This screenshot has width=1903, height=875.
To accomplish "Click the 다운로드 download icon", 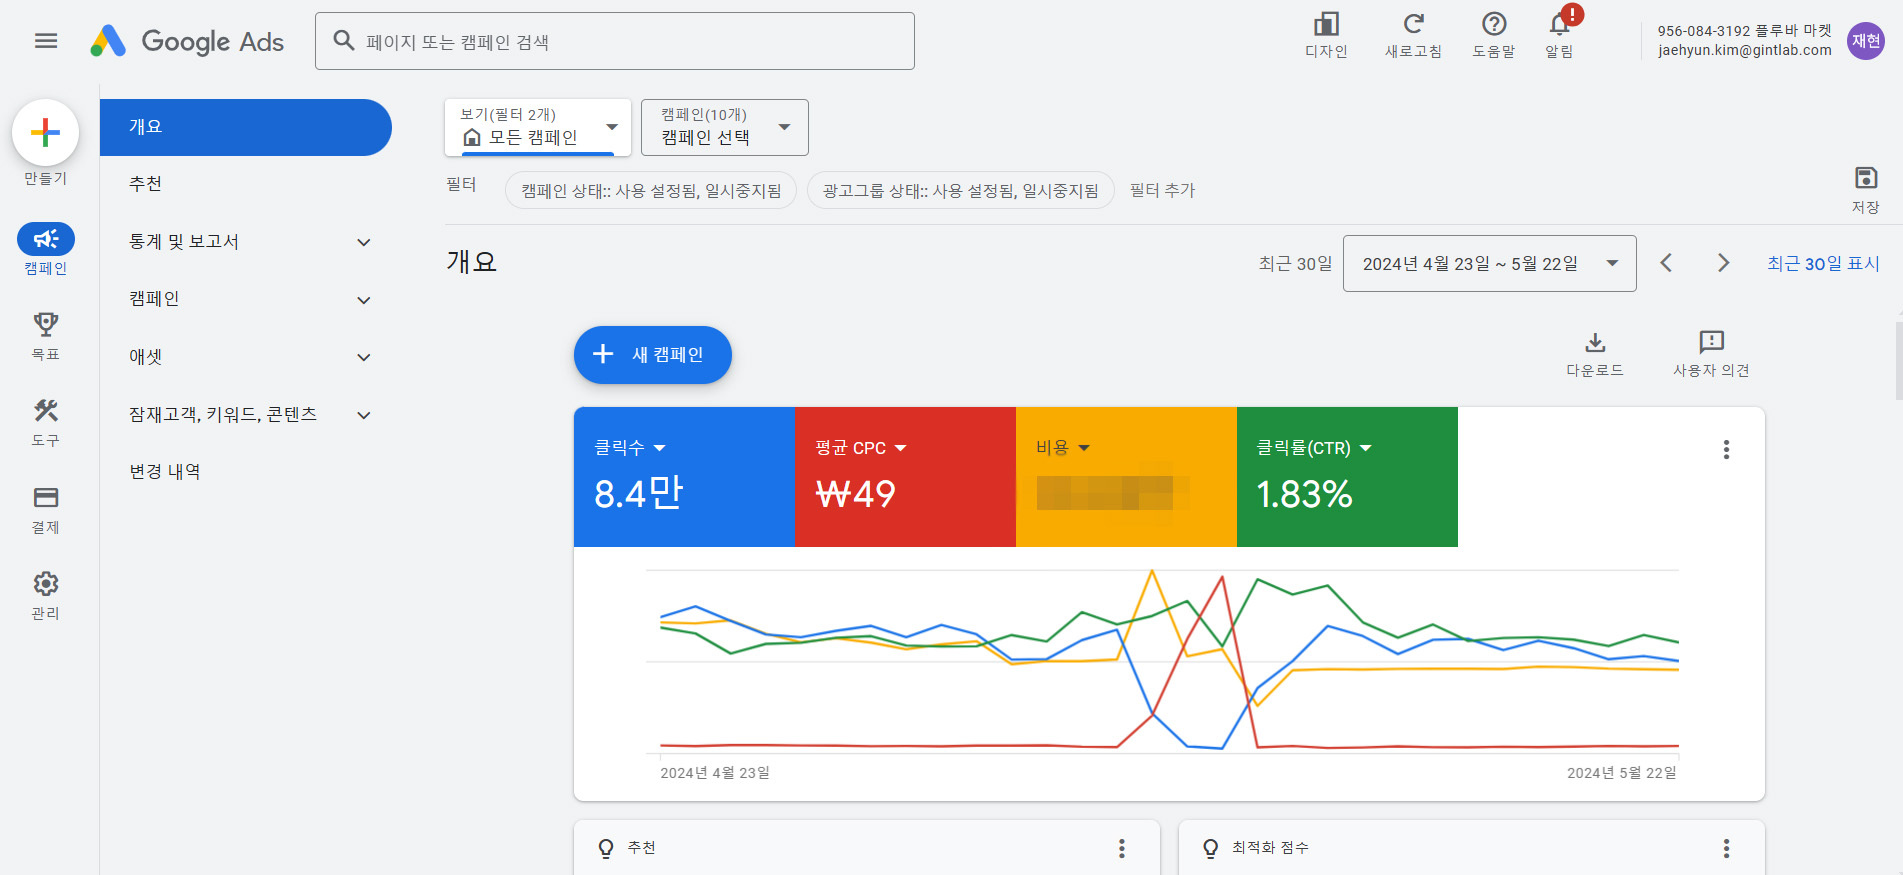I will [x=1595, y=343].
